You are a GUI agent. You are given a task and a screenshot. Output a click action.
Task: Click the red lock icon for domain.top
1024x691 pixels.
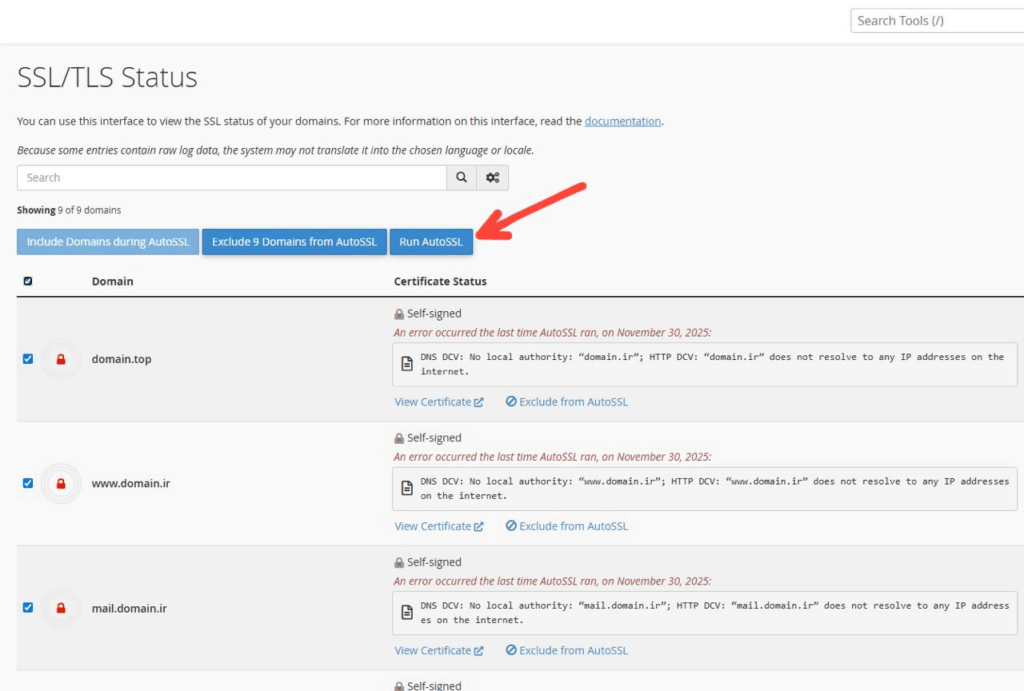[x=61, y=359]
